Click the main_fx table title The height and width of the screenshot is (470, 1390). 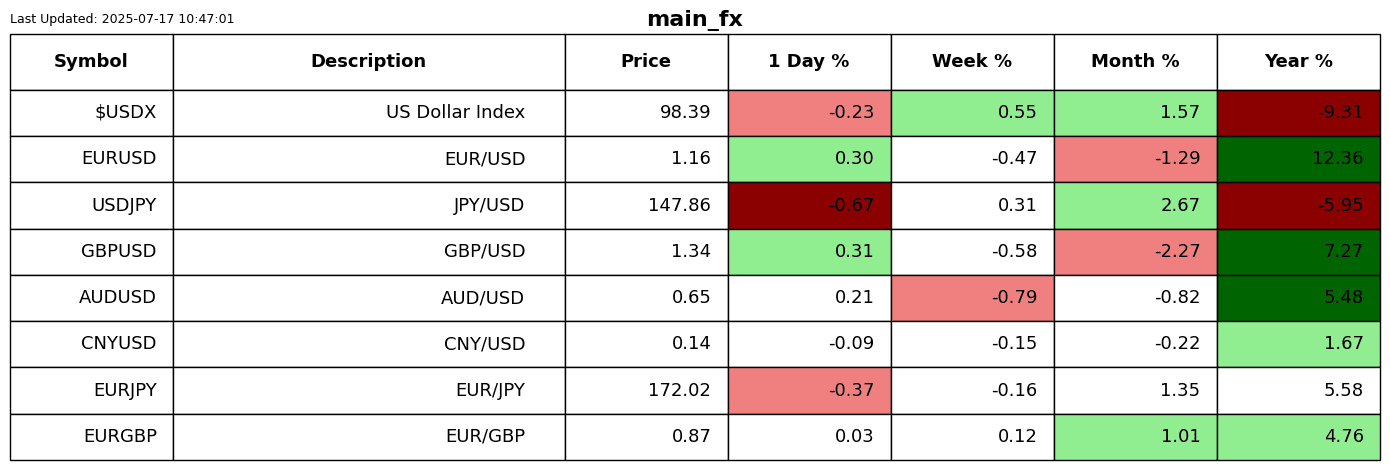pos(694,19)
